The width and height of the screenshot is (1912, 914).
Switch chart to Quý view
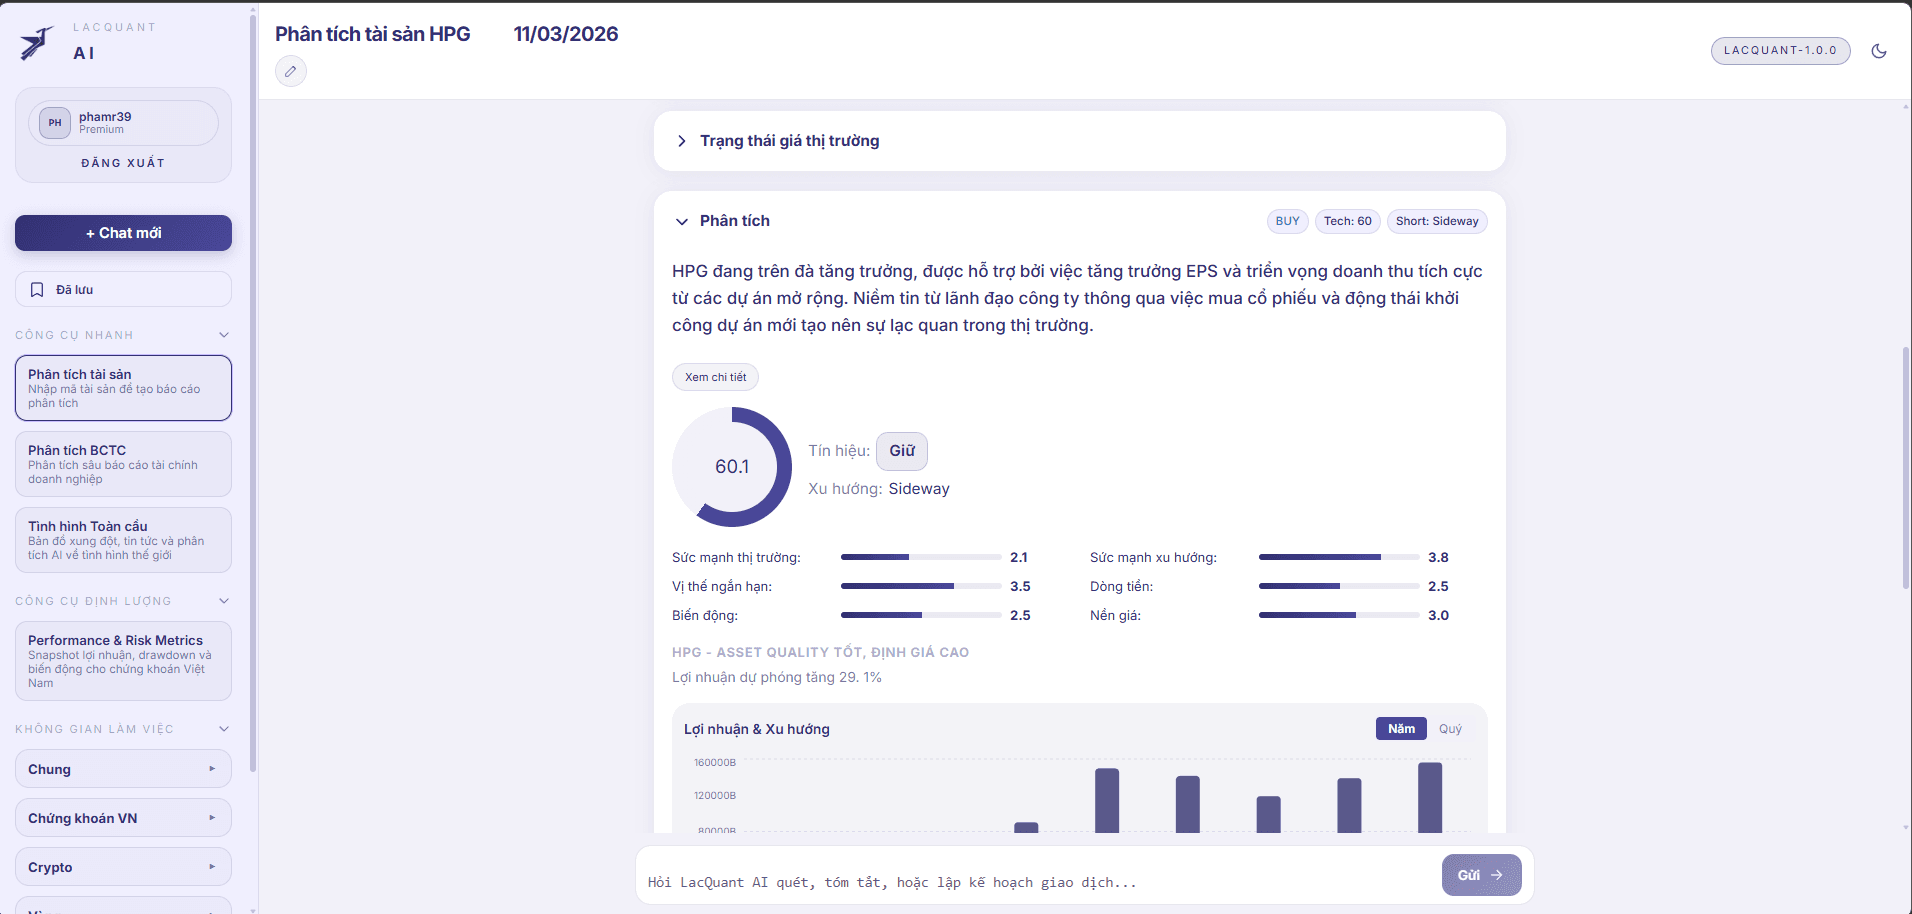pos(1450,729)
